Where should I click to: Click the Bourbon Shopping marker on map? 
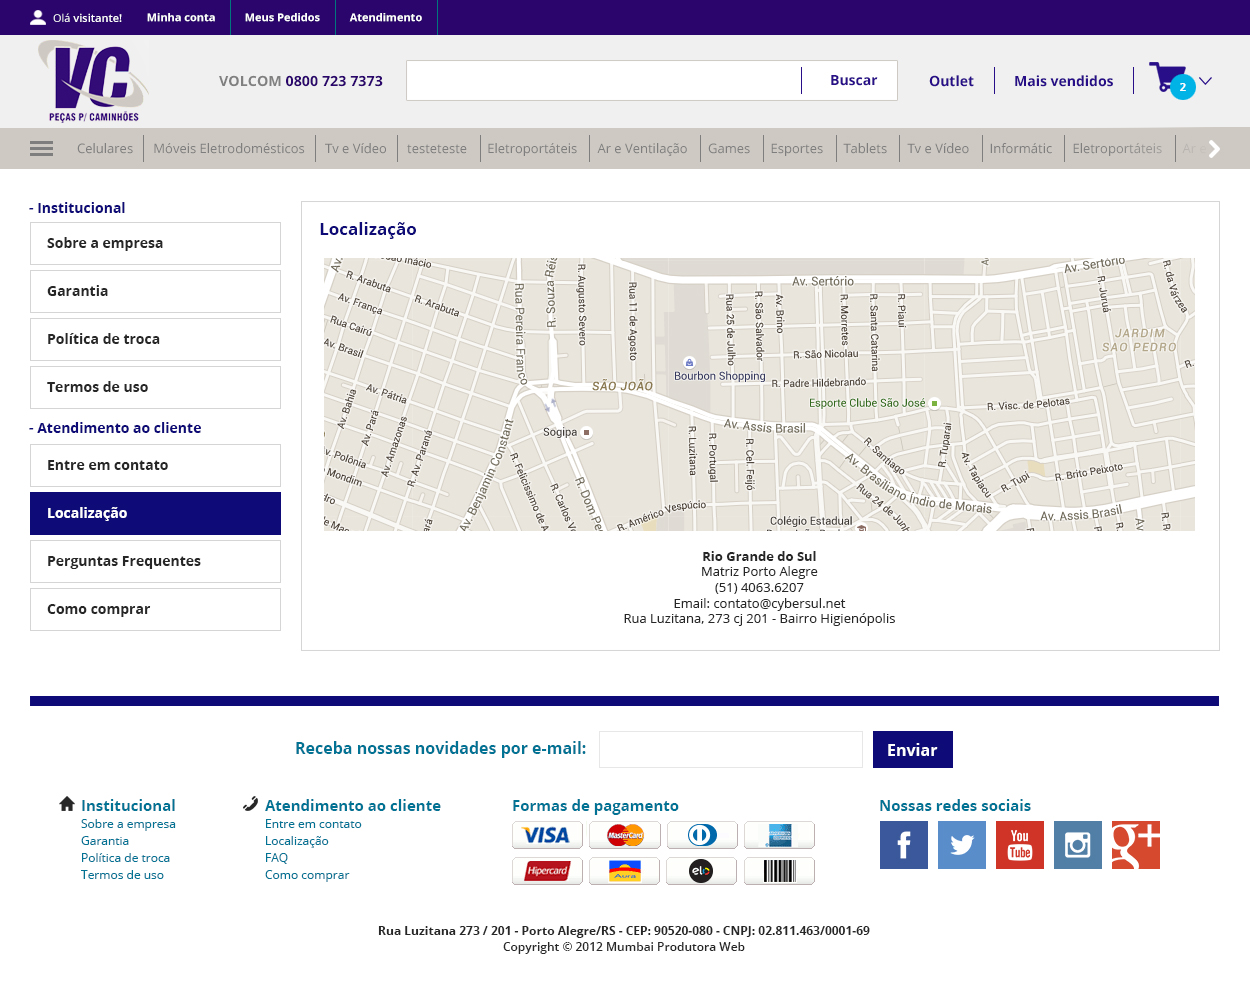(689, 362)
